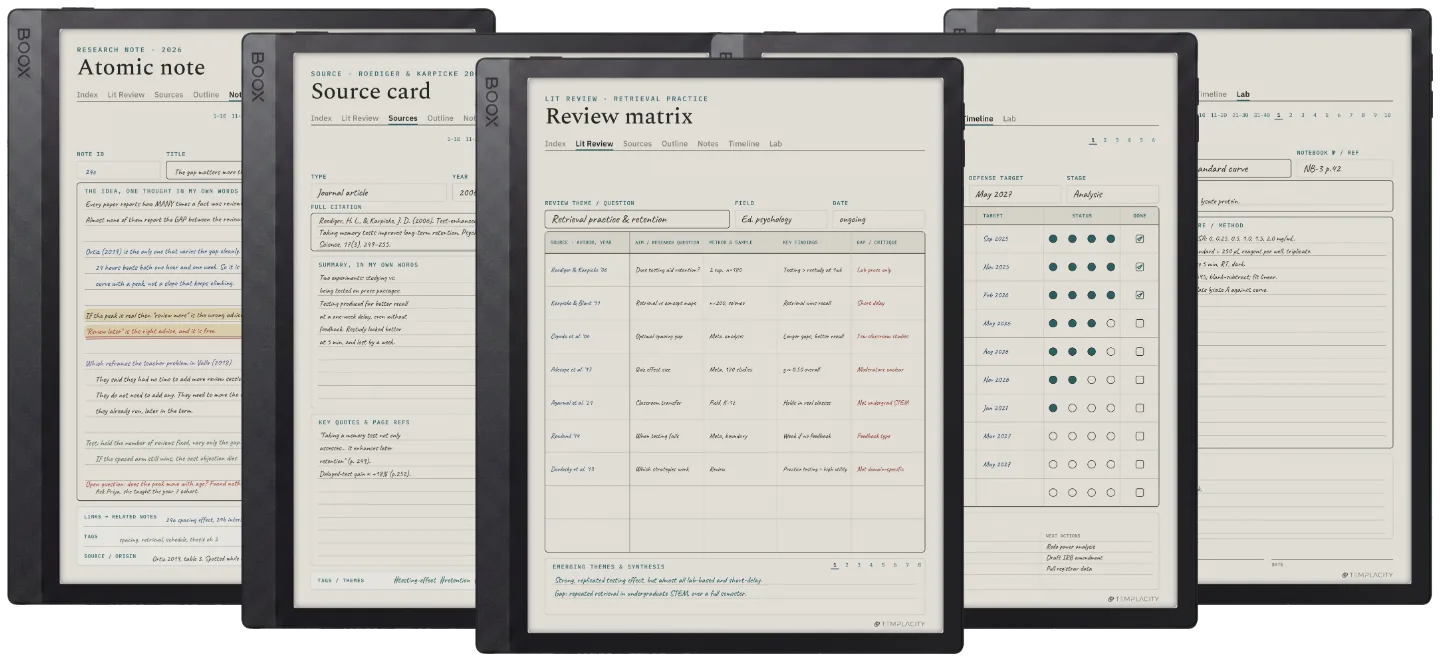The width and height of the screenshot is (1440, 661).
Task: Select the Sources tab on Source card tablet
Action: 403,118
